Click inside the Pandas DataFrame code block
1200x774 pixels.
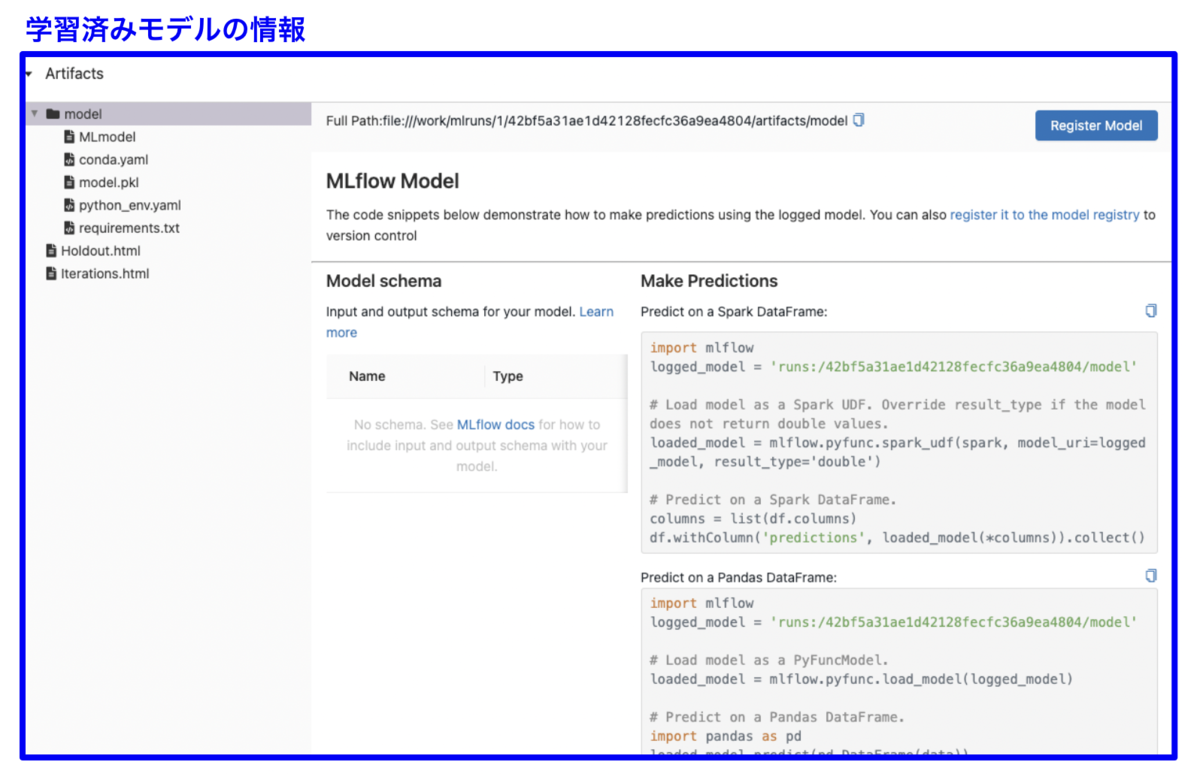coord(899,671)
